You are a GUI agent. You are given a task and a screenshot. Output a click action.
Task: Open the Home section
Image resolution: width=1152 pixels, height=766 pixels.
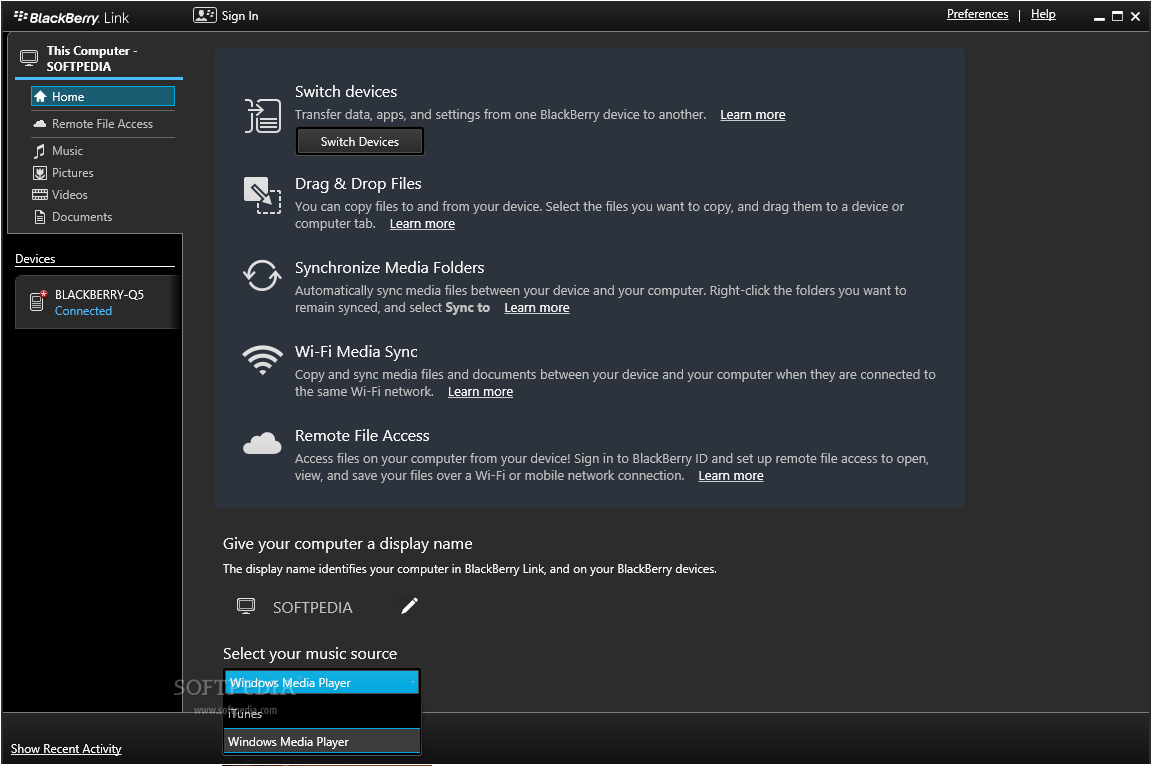[103, 97]
